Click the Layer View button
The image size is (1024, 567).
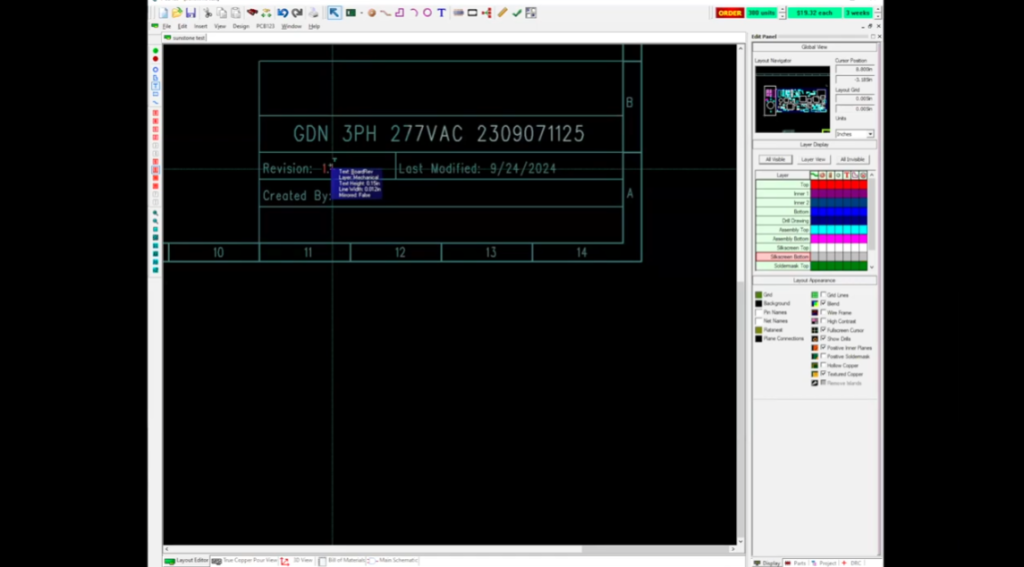[x=813, y=159]
